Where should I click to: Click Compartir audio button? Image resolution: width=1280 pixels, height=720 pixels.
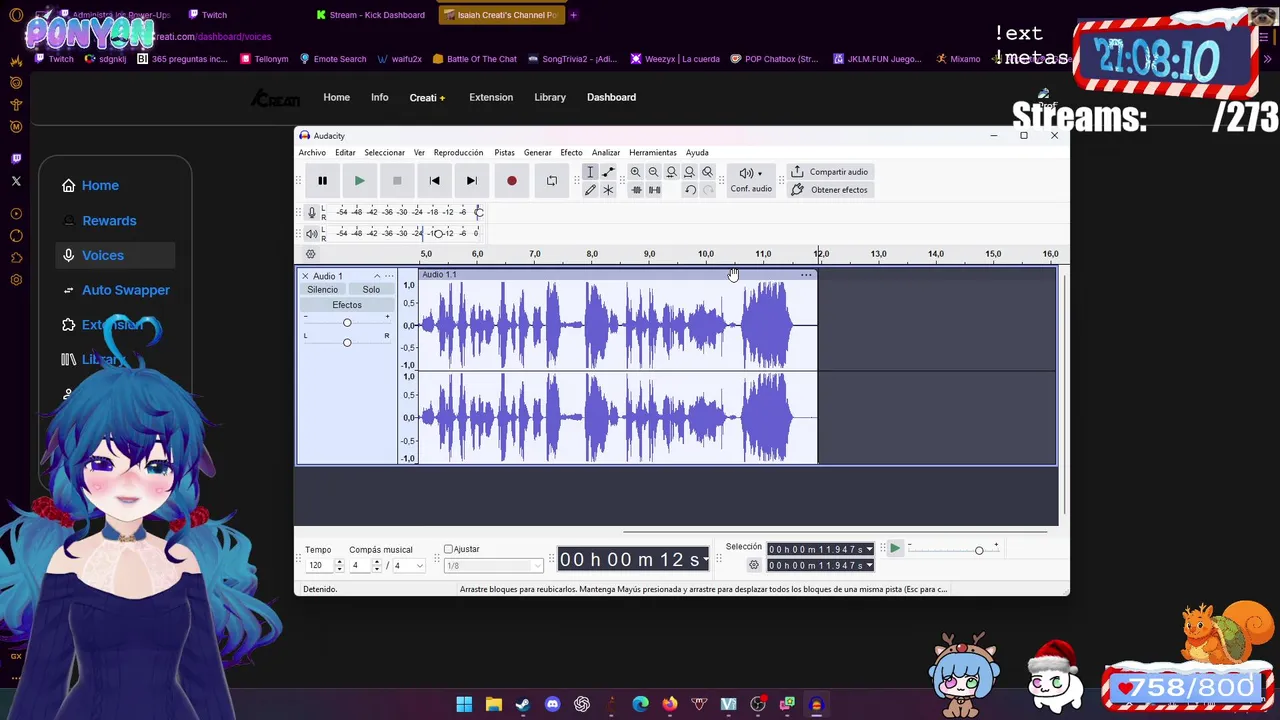coord(829,172)
